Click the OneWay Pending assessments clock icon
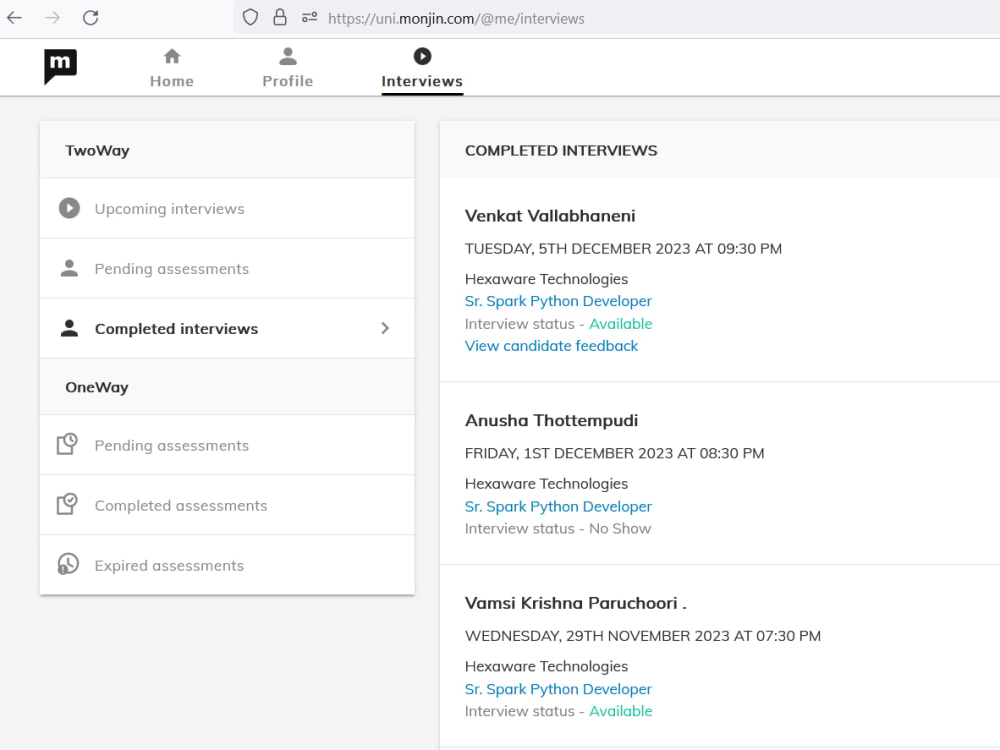1000x750 pixels. tap(68, 444)
